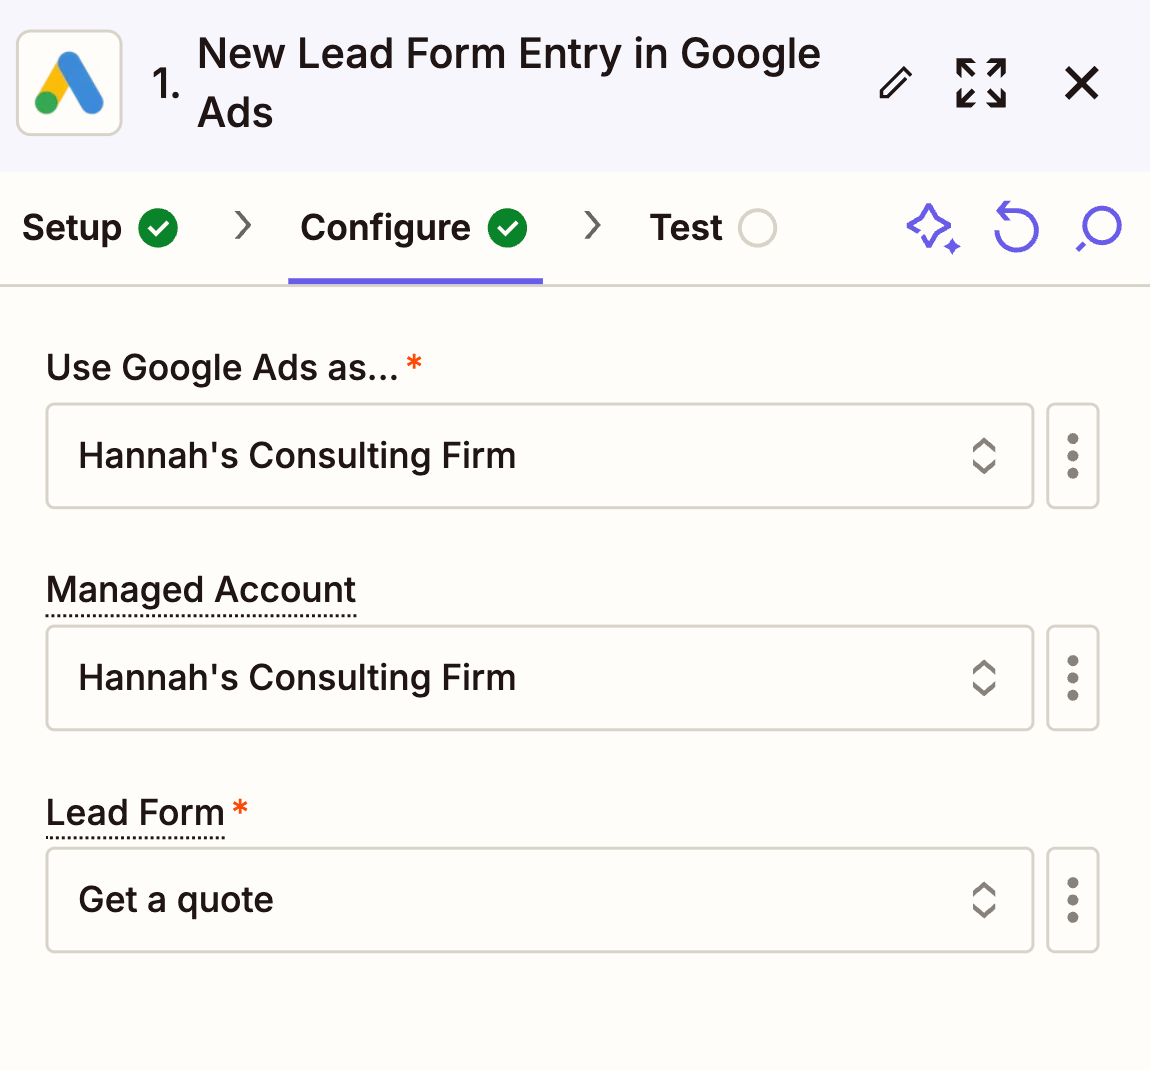Open three-dot menu beside Managed Account
The height and width of the screenshot is (1070, 1150).
coord(1073,678)
